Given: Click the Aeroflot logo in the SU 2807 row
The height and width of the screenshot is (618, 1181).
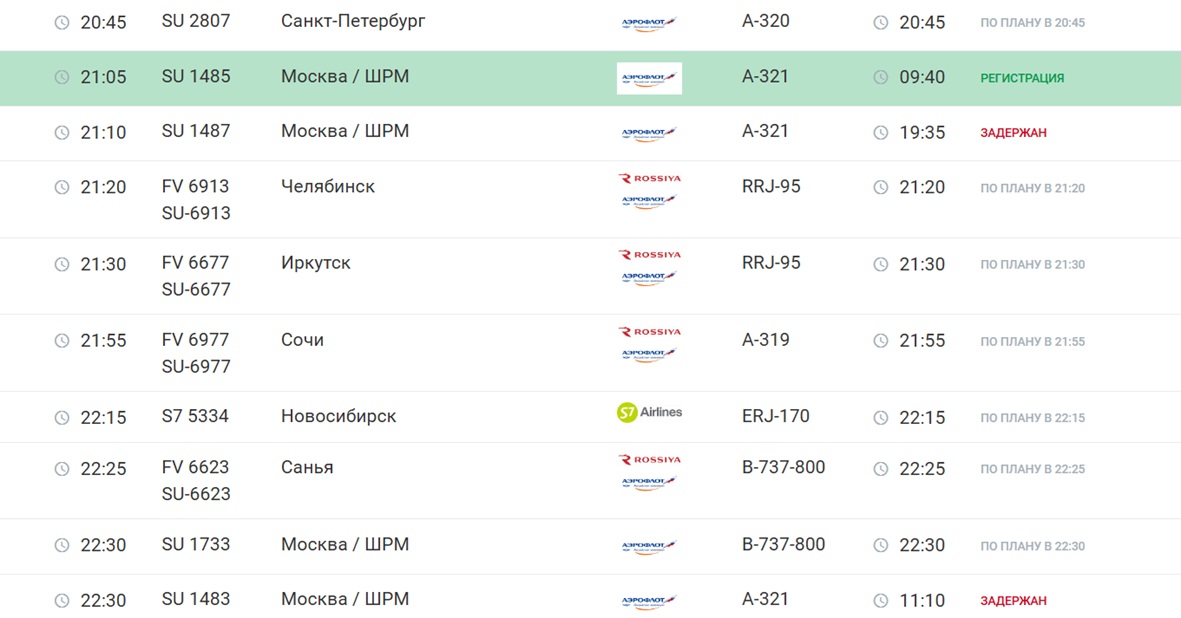Looking at the screenshot, I should 649,23.
